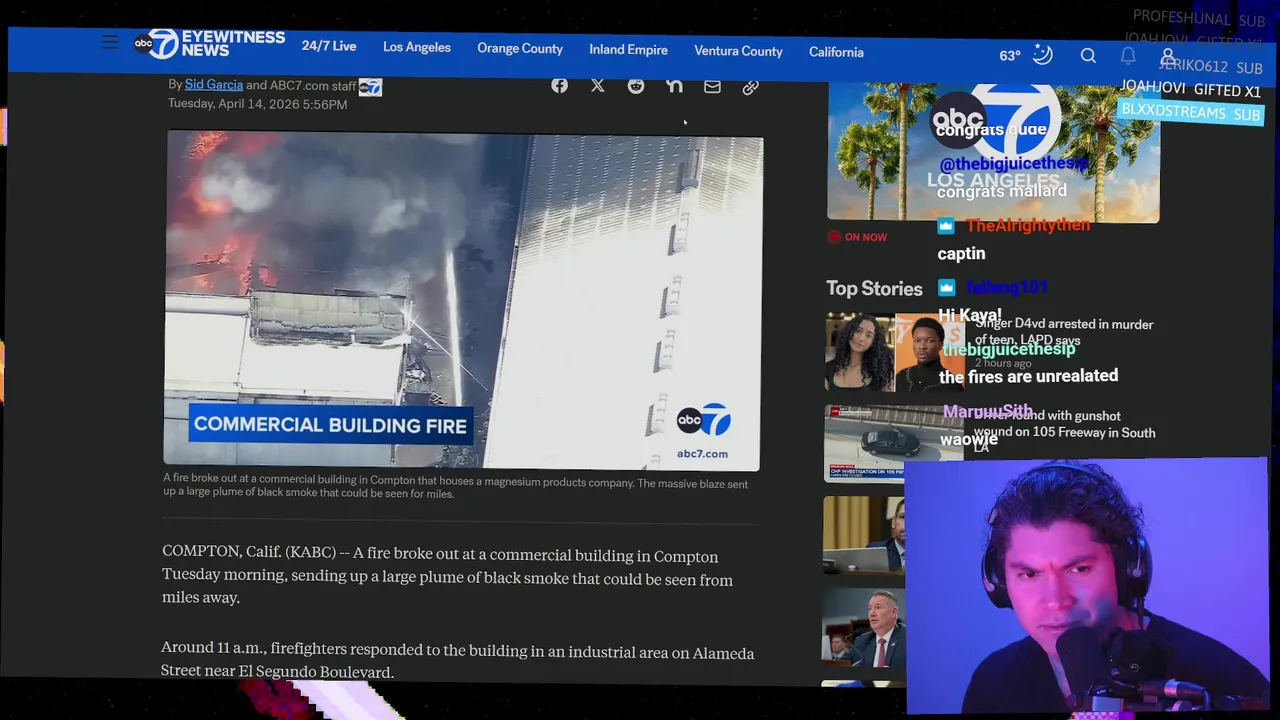Go to California section

(836, 52)
